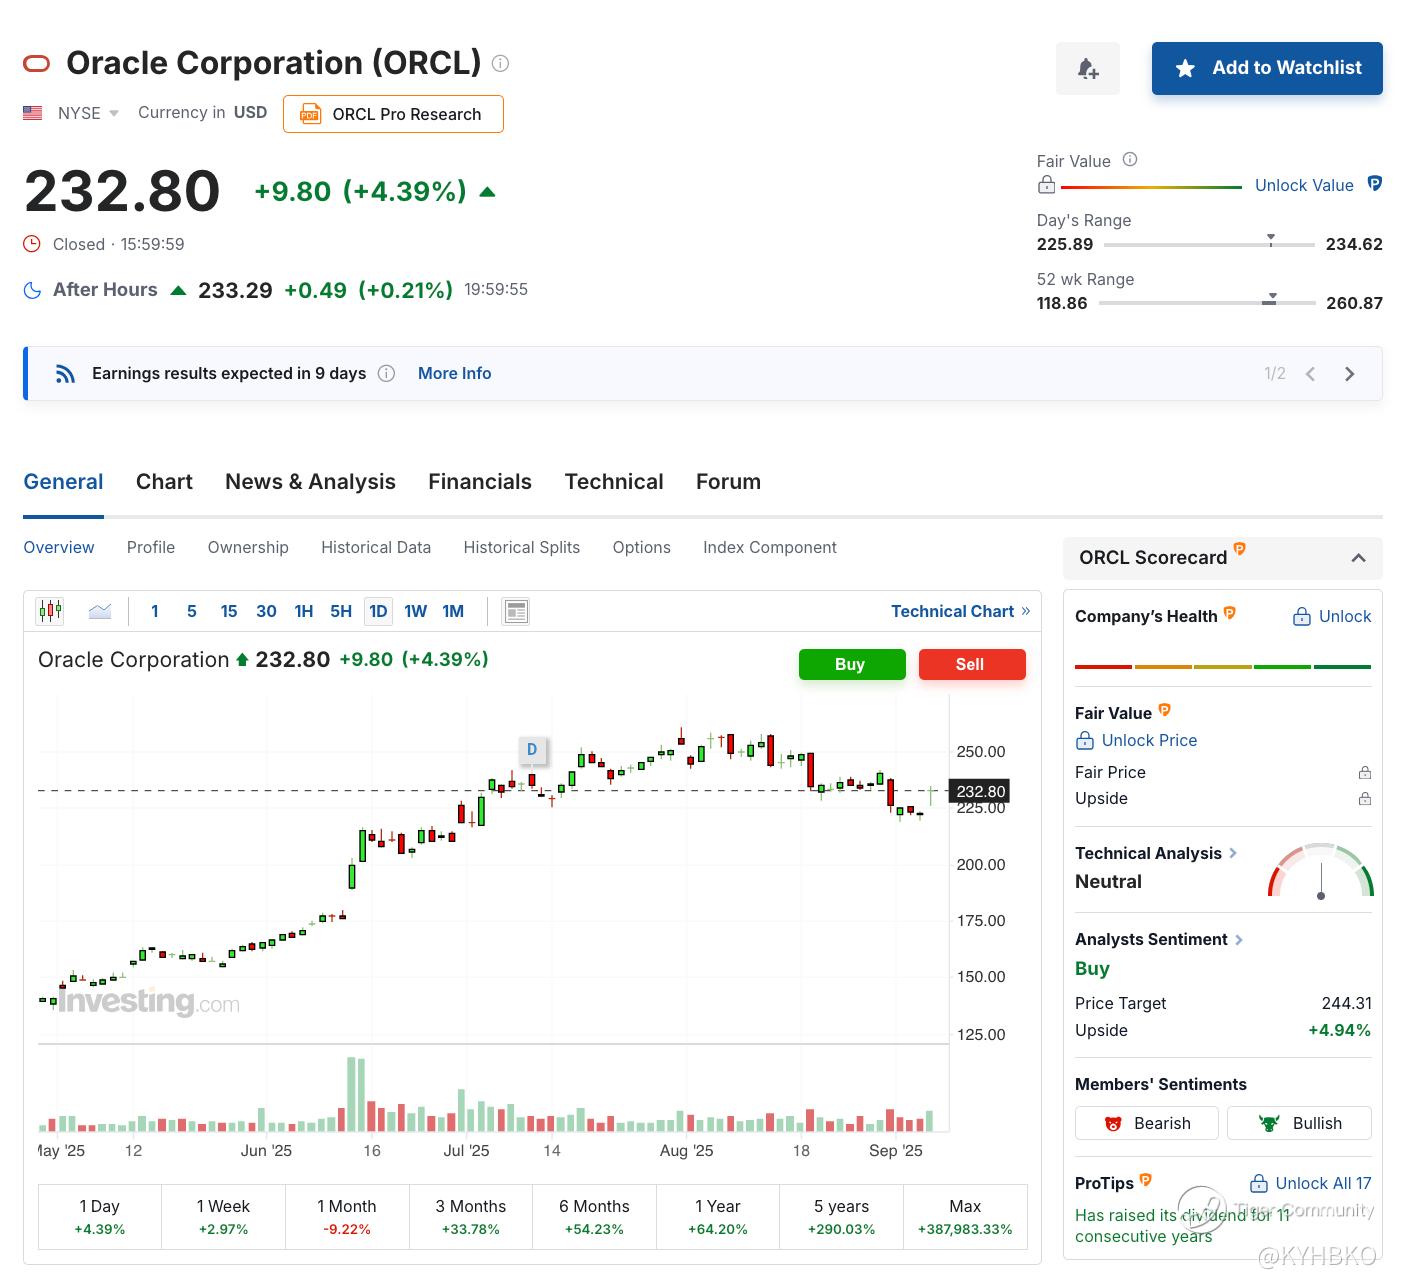Show next notification with right arrow
The height and width of the screenshot is (1288, 1404).
pyautogui.click(x=1349, y=374)
